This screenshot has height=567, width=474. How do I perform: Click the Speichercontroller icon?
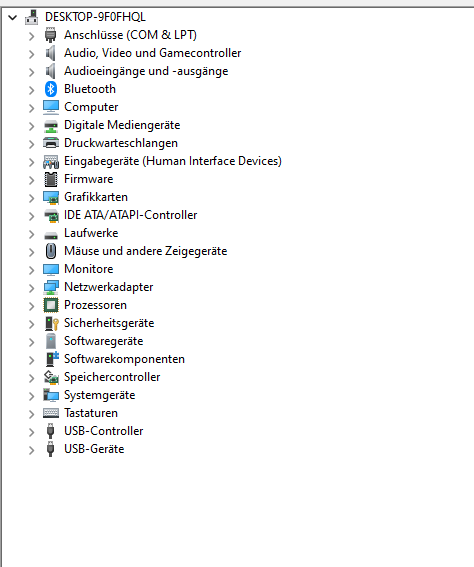pyautogui.click(x=51, y=378)
